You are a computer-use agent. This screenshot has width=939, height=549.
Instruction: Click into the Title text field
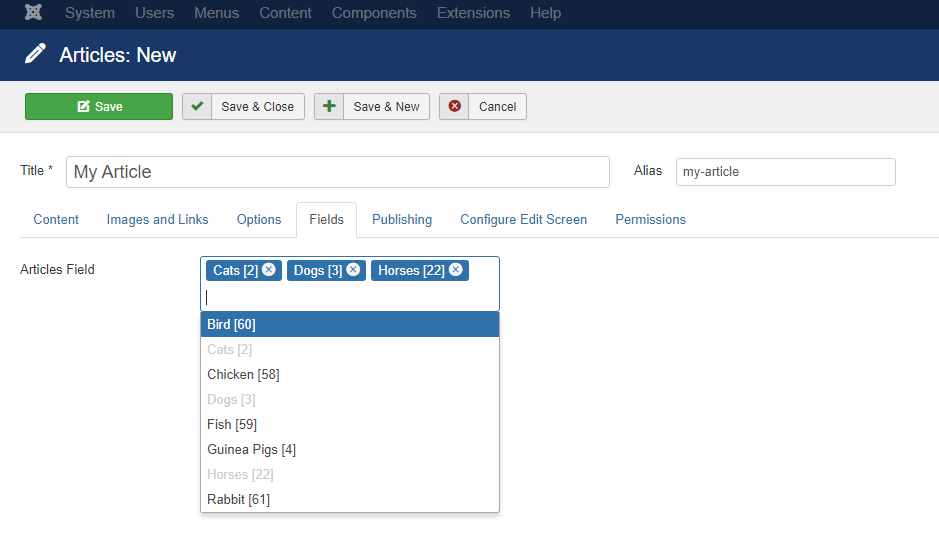pyautogui.click(x=338, y=172)
